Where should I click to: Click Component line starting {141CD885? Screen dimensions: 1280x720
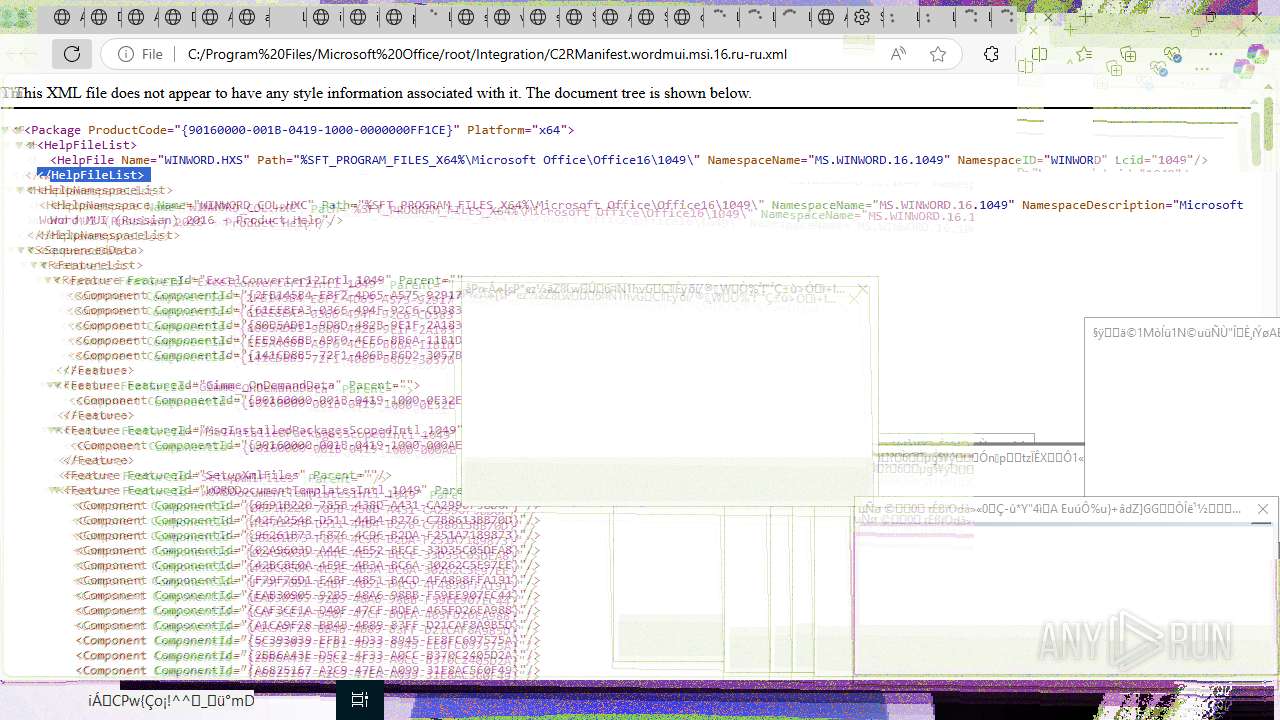(x=269, y=355)
